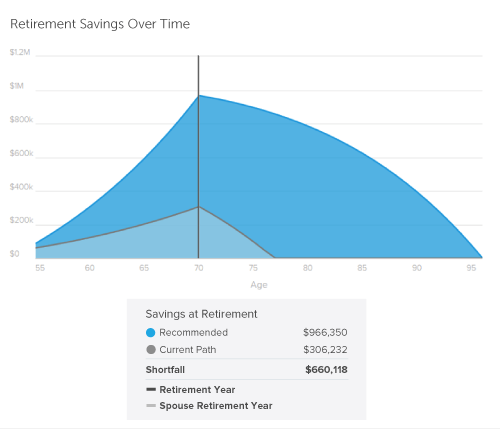Screen dimensions: 500x429
Task: Click the light Spouse Retirement Year legend marker
Action: click(x=151, y=406)
